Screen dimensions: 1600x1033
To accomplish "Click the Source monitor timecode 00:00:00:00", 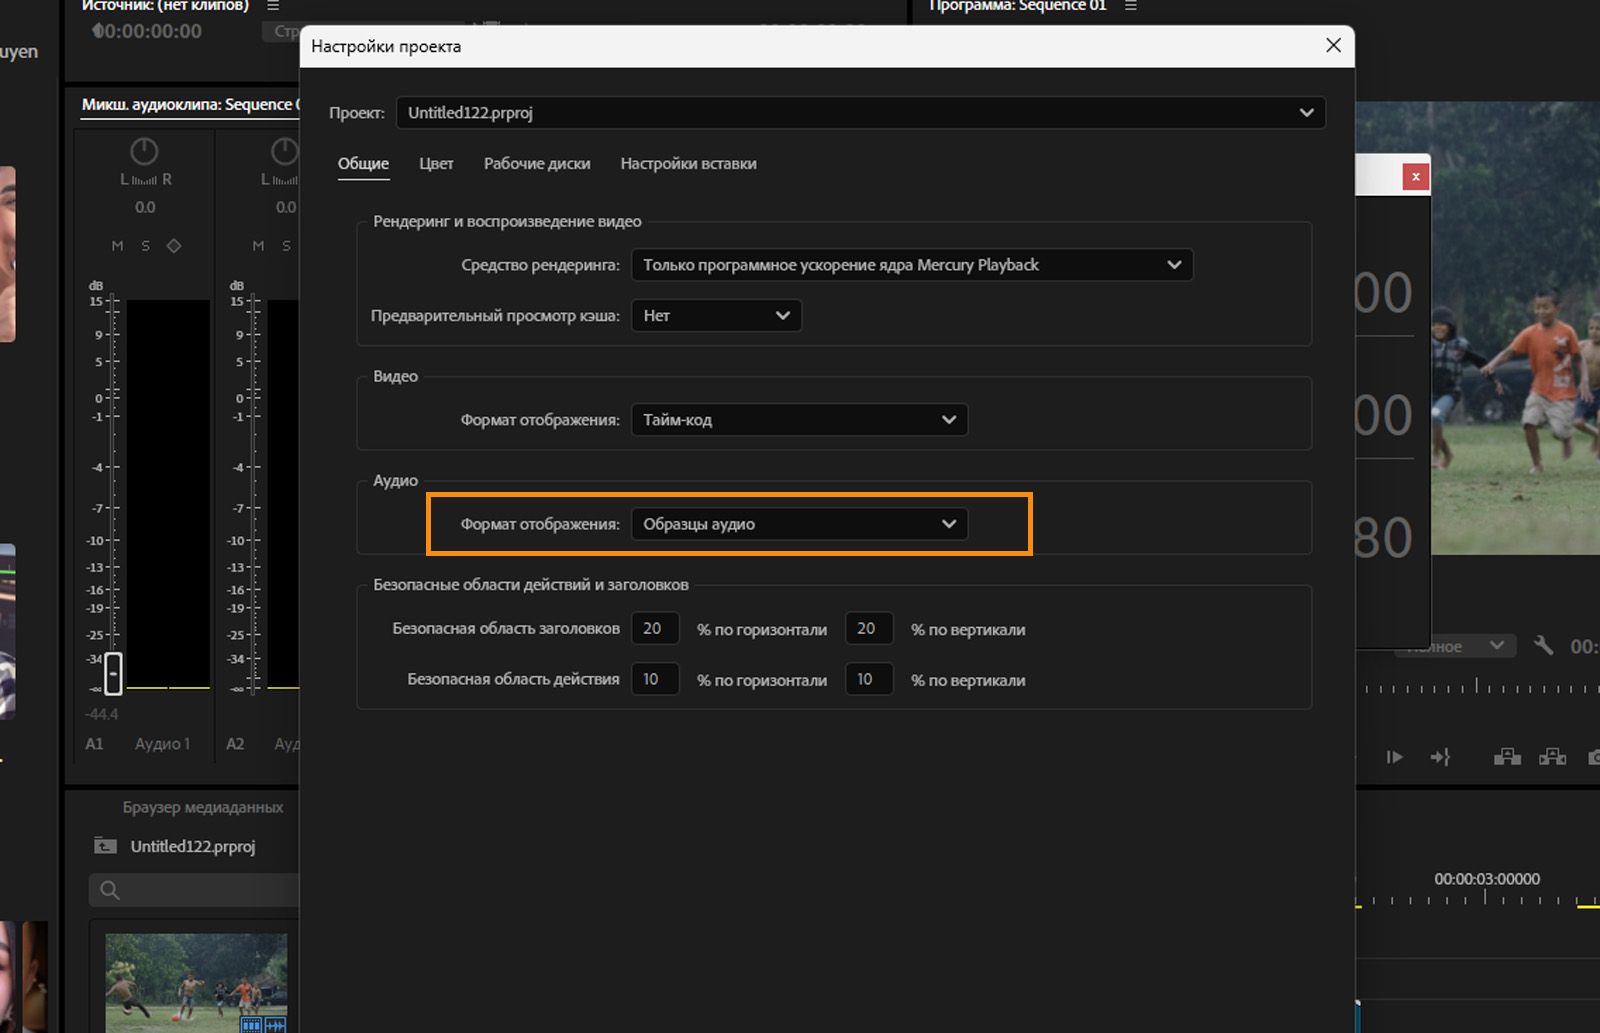I will tap(147, 32).
